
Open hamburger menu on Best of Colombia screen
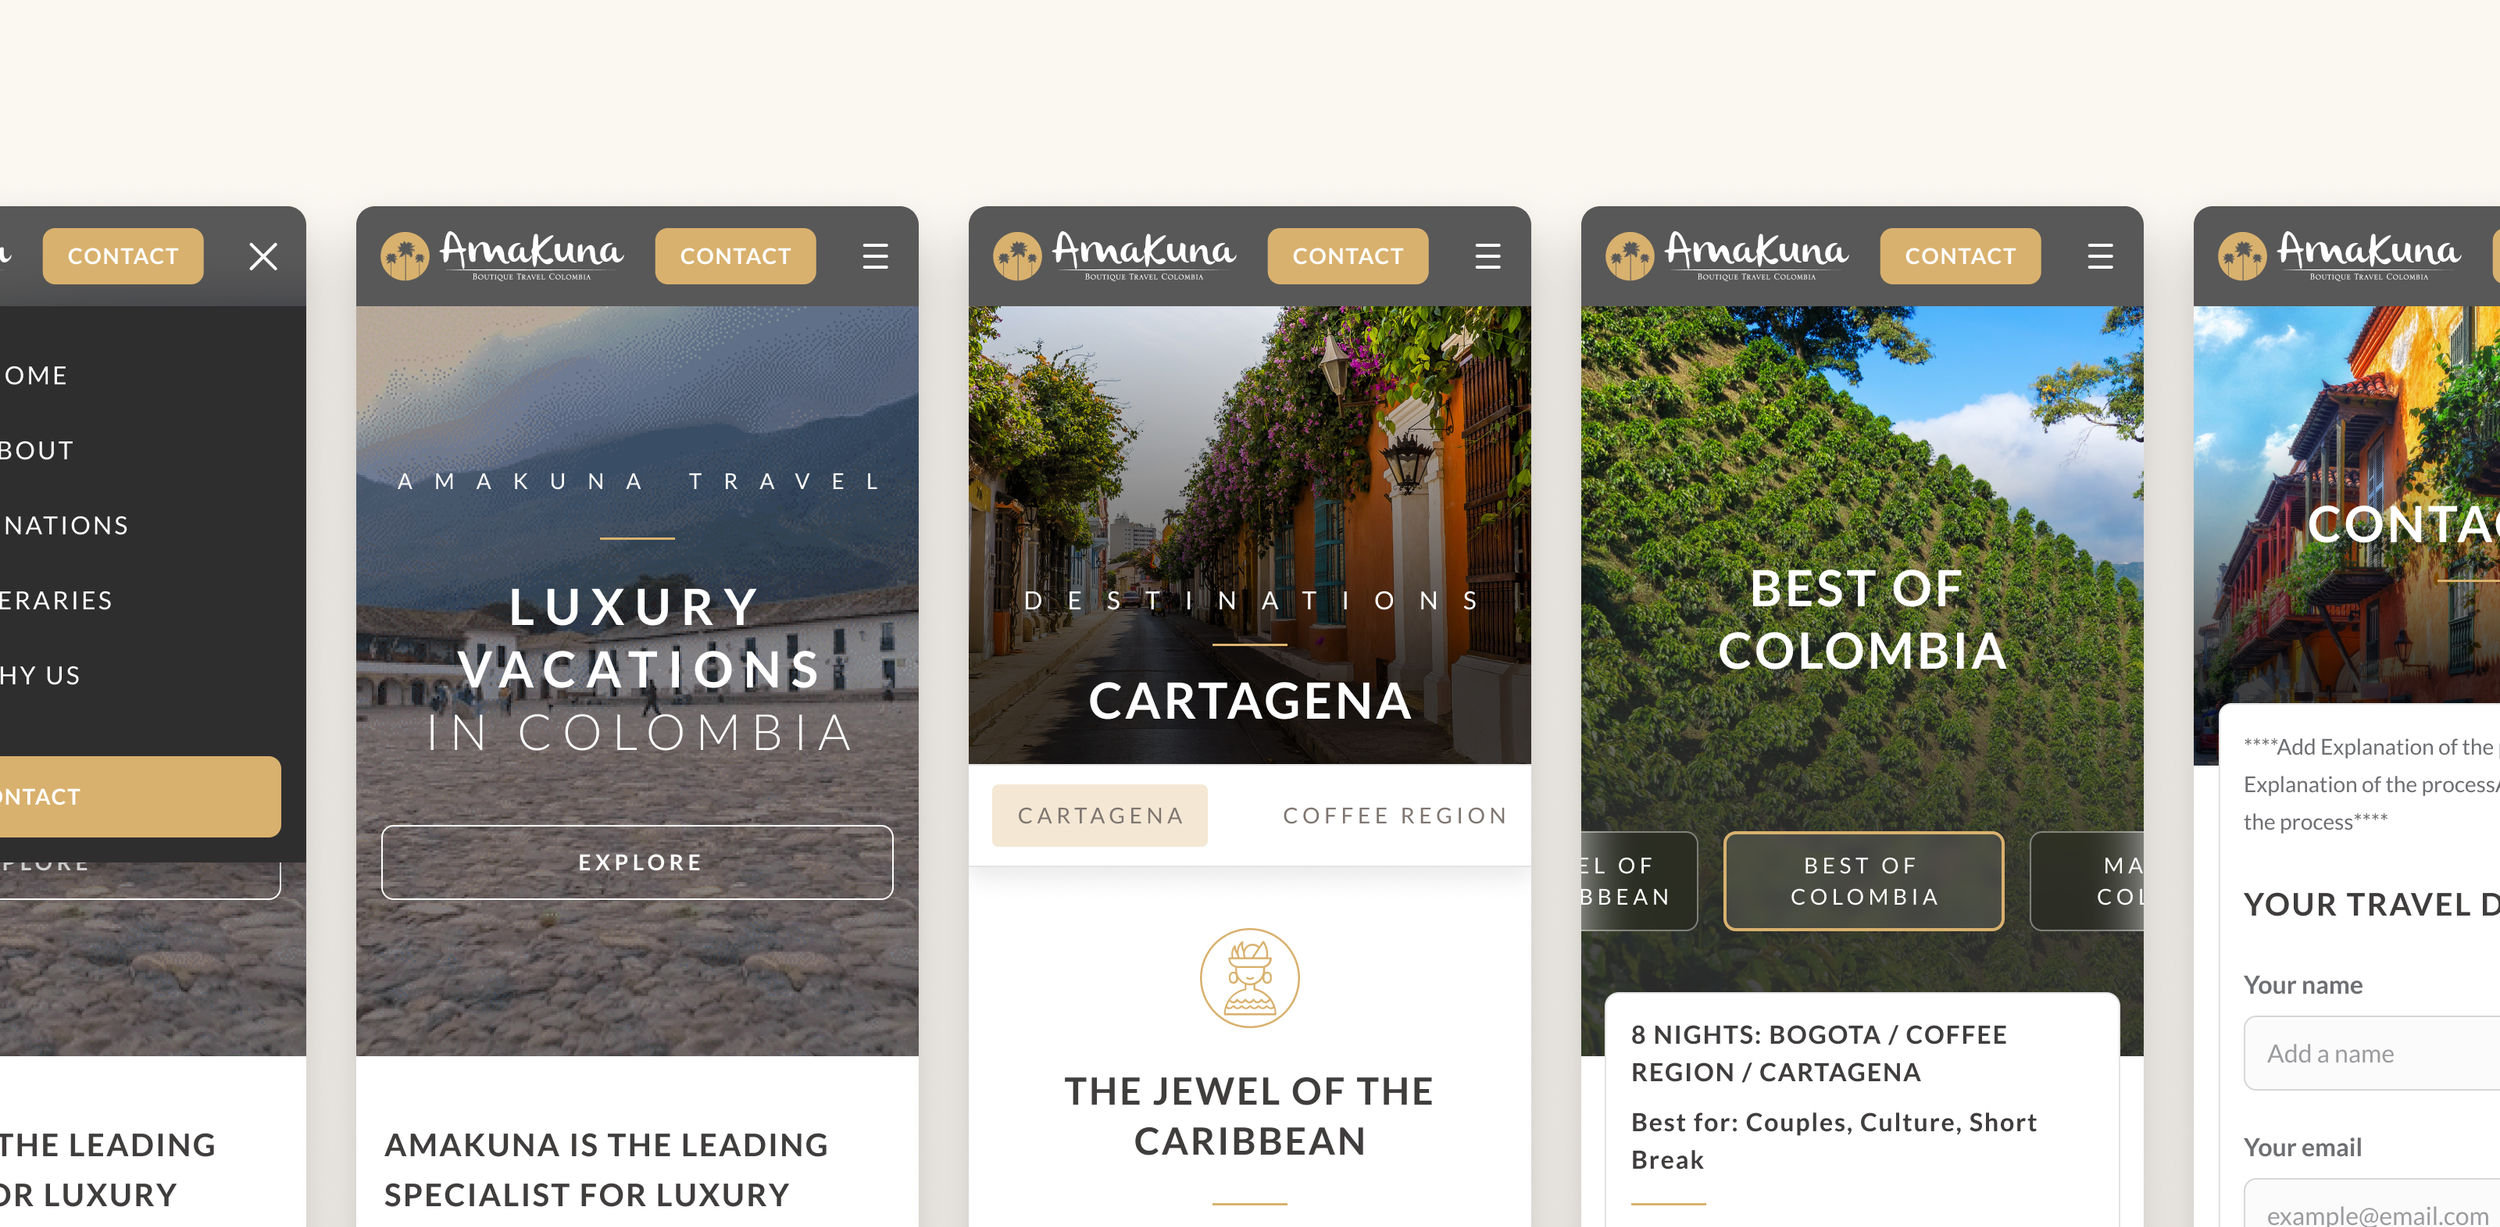[x=2100, y=257]
